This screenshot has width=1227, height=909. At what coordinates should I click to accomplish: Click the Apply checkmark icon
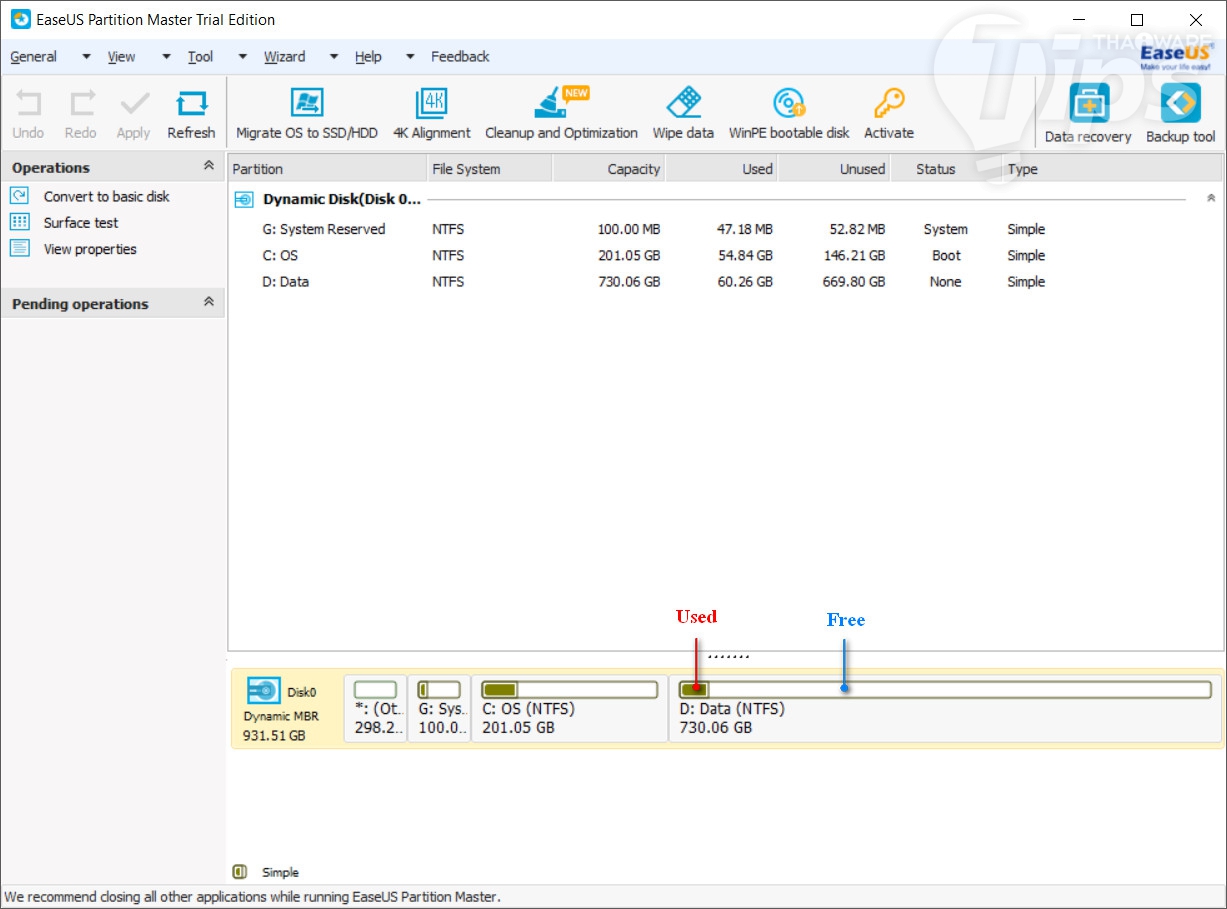click(134, 104)
